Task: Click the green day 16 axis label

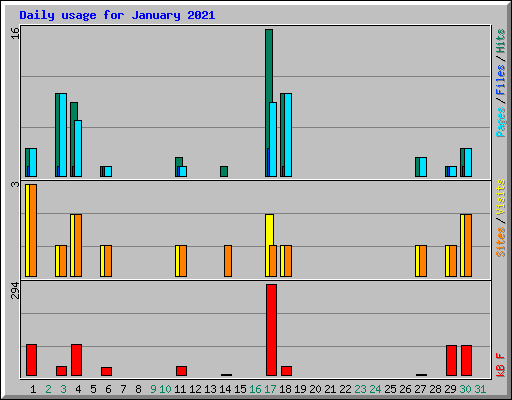Action: (256, 389)
